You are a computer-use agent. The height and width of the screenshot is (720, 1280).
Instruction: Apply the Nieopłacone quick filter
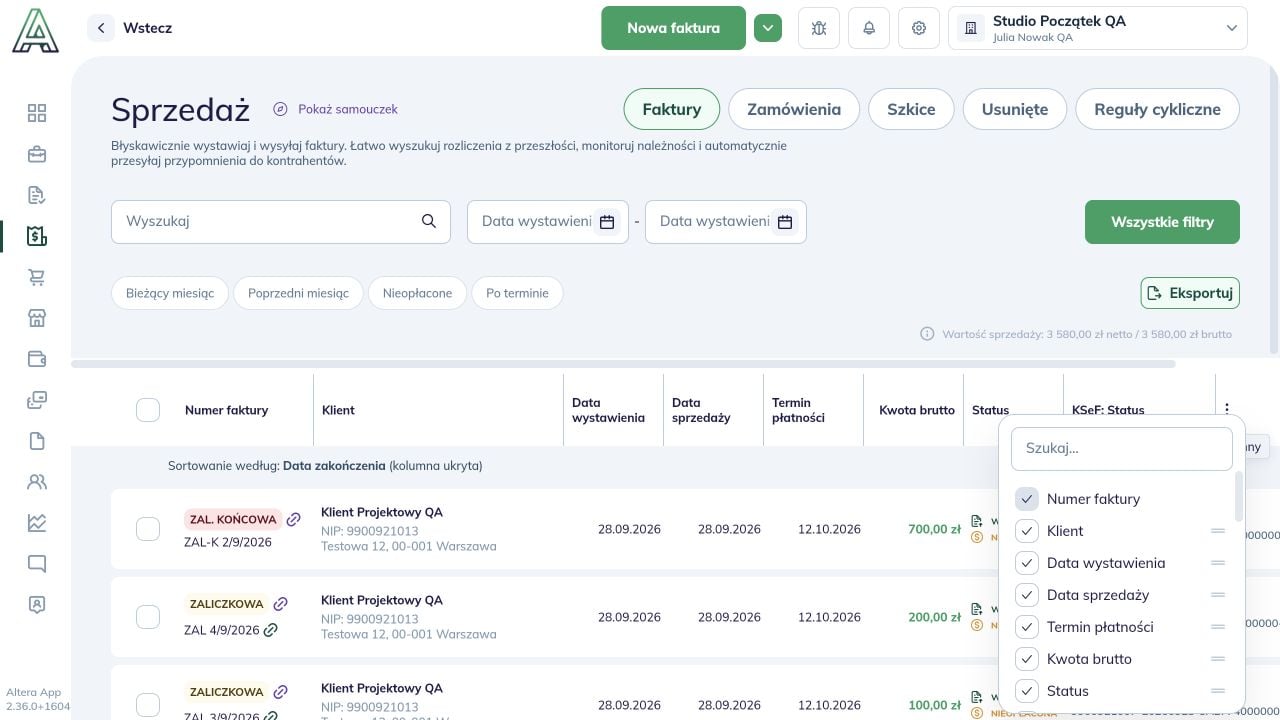(417, 293)
